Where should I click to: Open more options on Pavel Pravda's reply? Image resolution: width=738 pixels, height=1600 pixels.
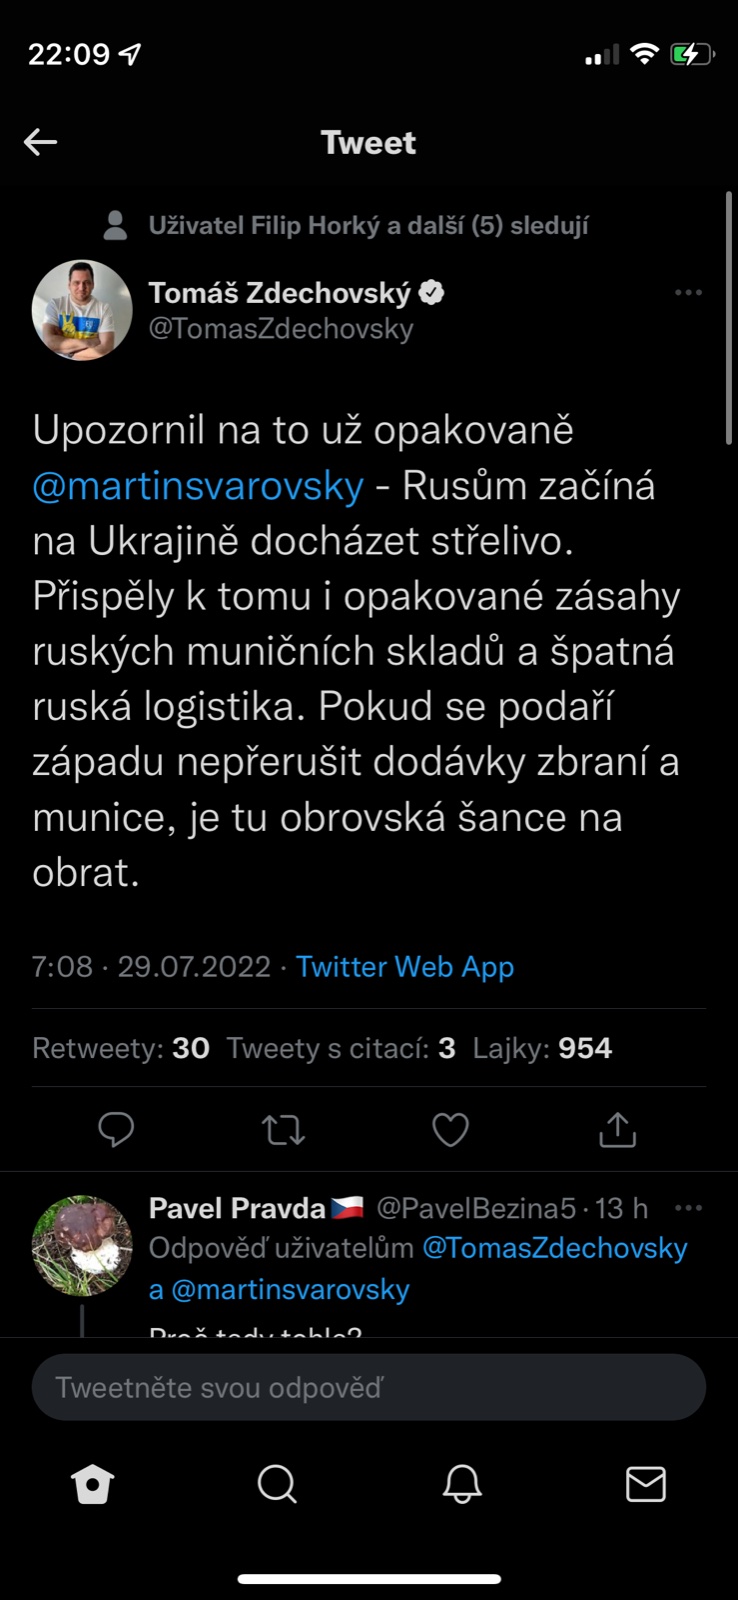pyautogui.click(x=688, y=1208)
